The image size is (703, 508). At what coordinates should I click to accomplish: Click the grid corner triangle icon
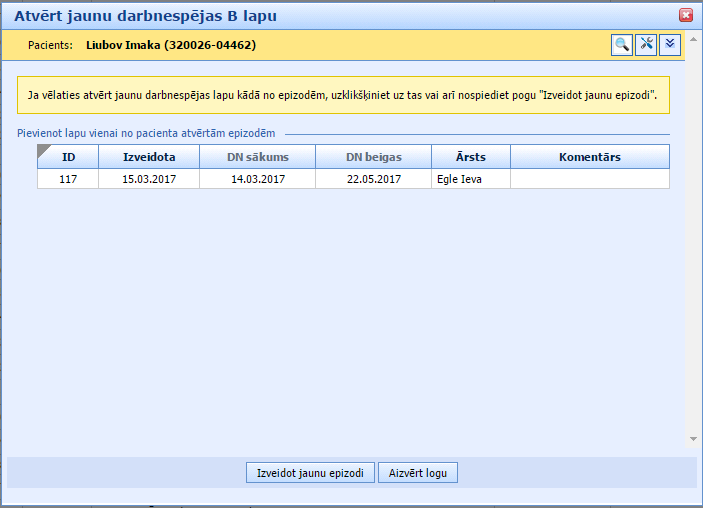tap(44, 151)
